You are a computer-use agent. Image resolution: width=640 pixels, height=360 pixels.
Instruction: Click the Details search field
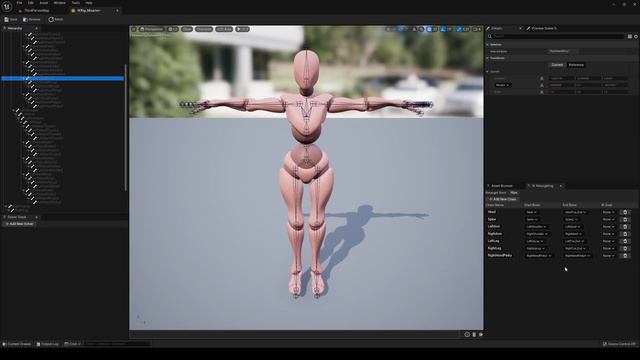tap(558, 36)
